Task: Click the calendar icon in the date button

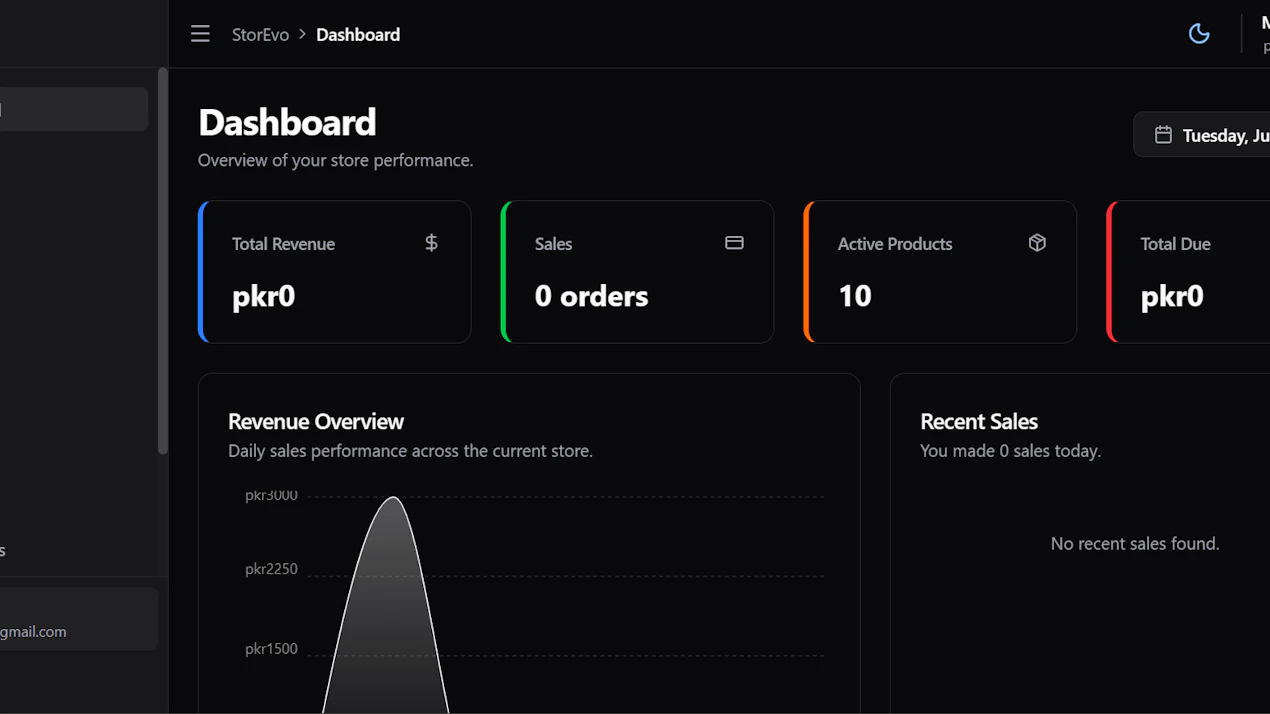Action: click(1163, 135)
